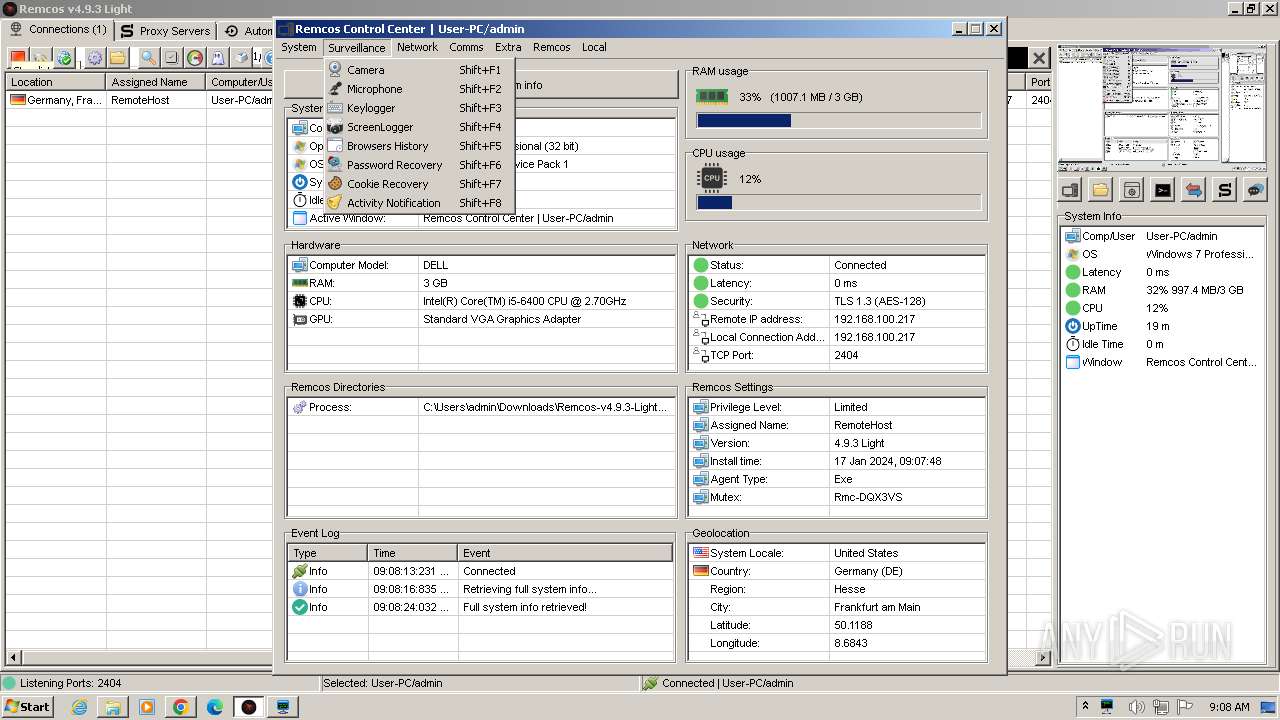Open Chrome from the taskbar
The height and width of the screenshot is (720, 1280).
(x=181, y=707)
